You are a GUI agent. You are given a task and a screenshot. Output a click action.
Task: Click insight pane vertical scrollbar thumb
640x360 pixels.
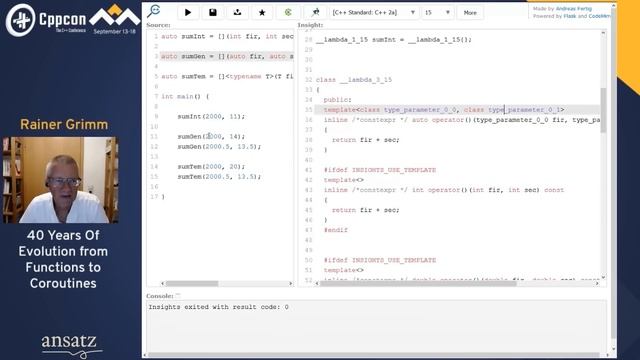(603, 110)
